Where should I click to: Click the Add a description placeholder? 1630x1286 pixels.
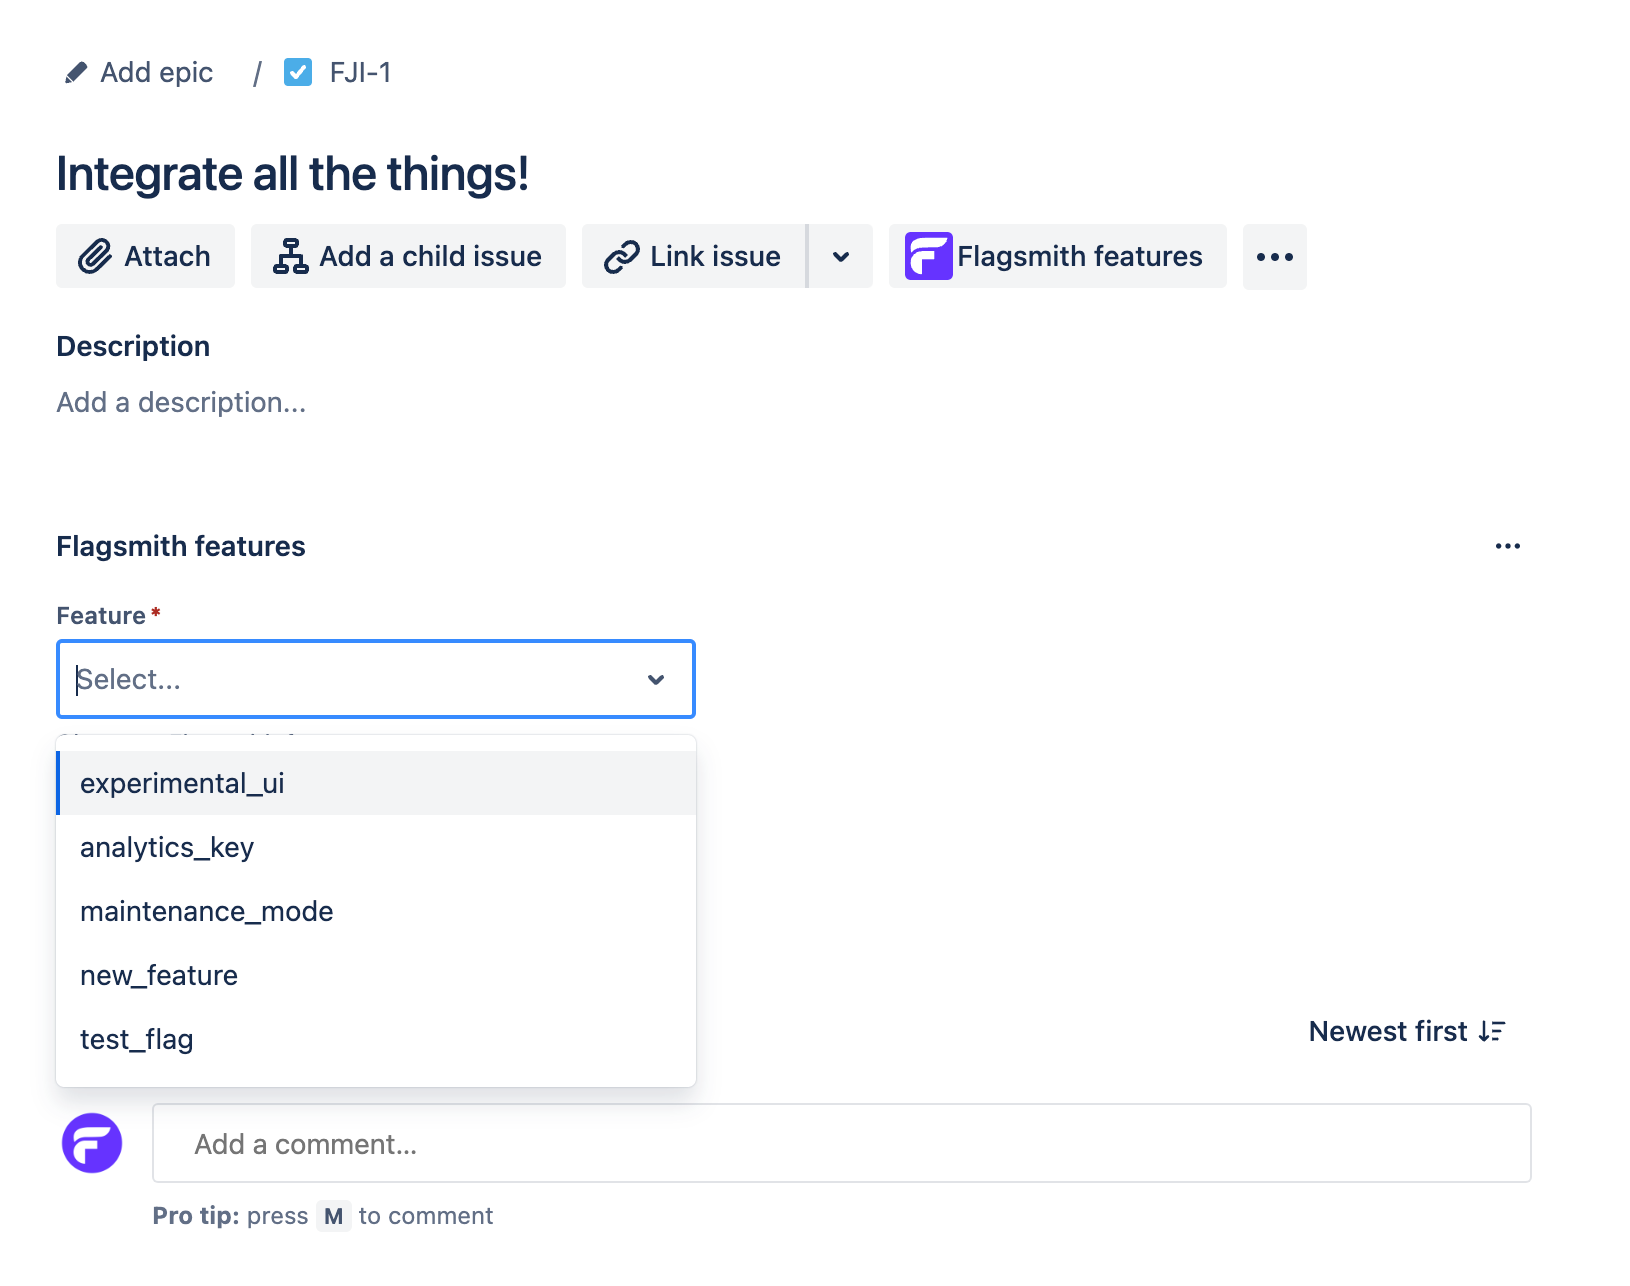181,402
